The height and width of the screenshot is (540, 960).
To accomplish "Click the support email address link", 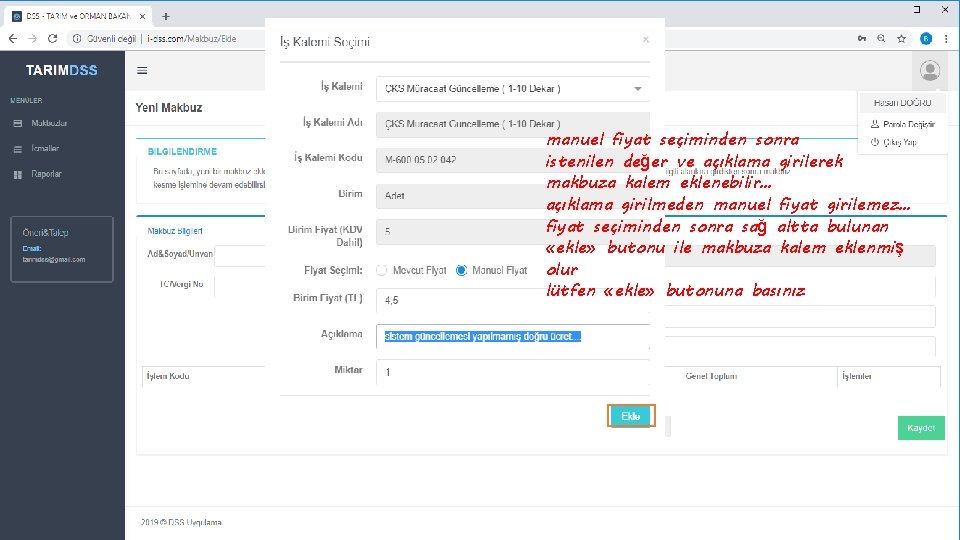I will [54, 260].
